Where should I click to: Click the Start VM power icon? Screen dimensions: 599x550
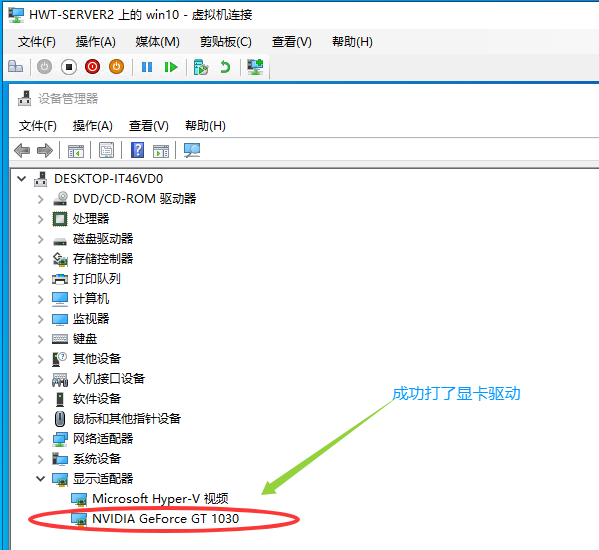click(44, 67)
